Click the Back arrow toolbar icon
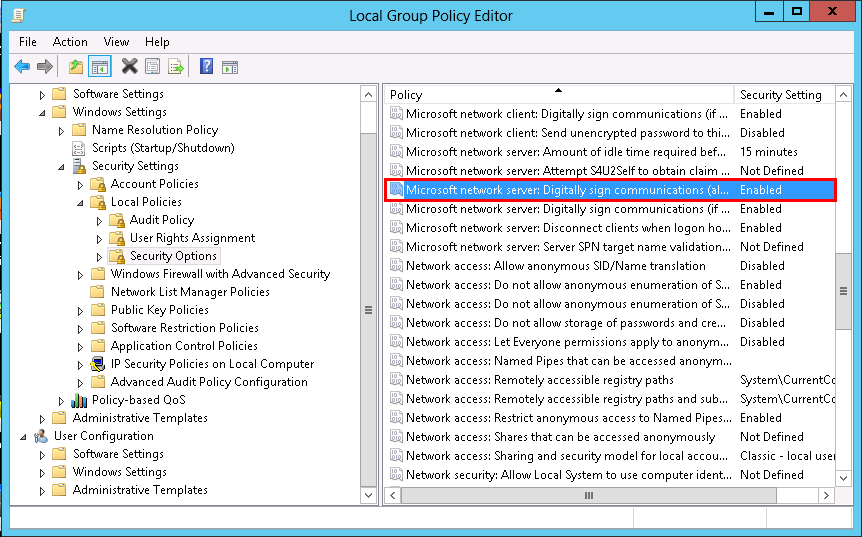The height and width of the screenshot is (537, 862). pyautogui.click(x=22, y=67)
